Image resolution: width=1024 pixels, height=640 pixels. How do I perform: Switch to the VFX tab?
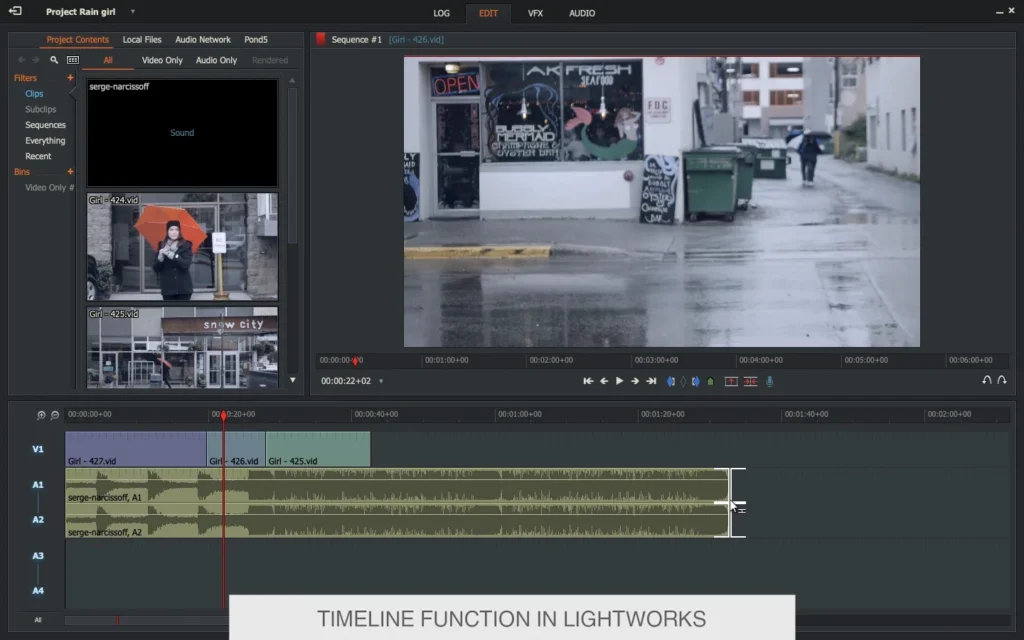coord(536,13)
